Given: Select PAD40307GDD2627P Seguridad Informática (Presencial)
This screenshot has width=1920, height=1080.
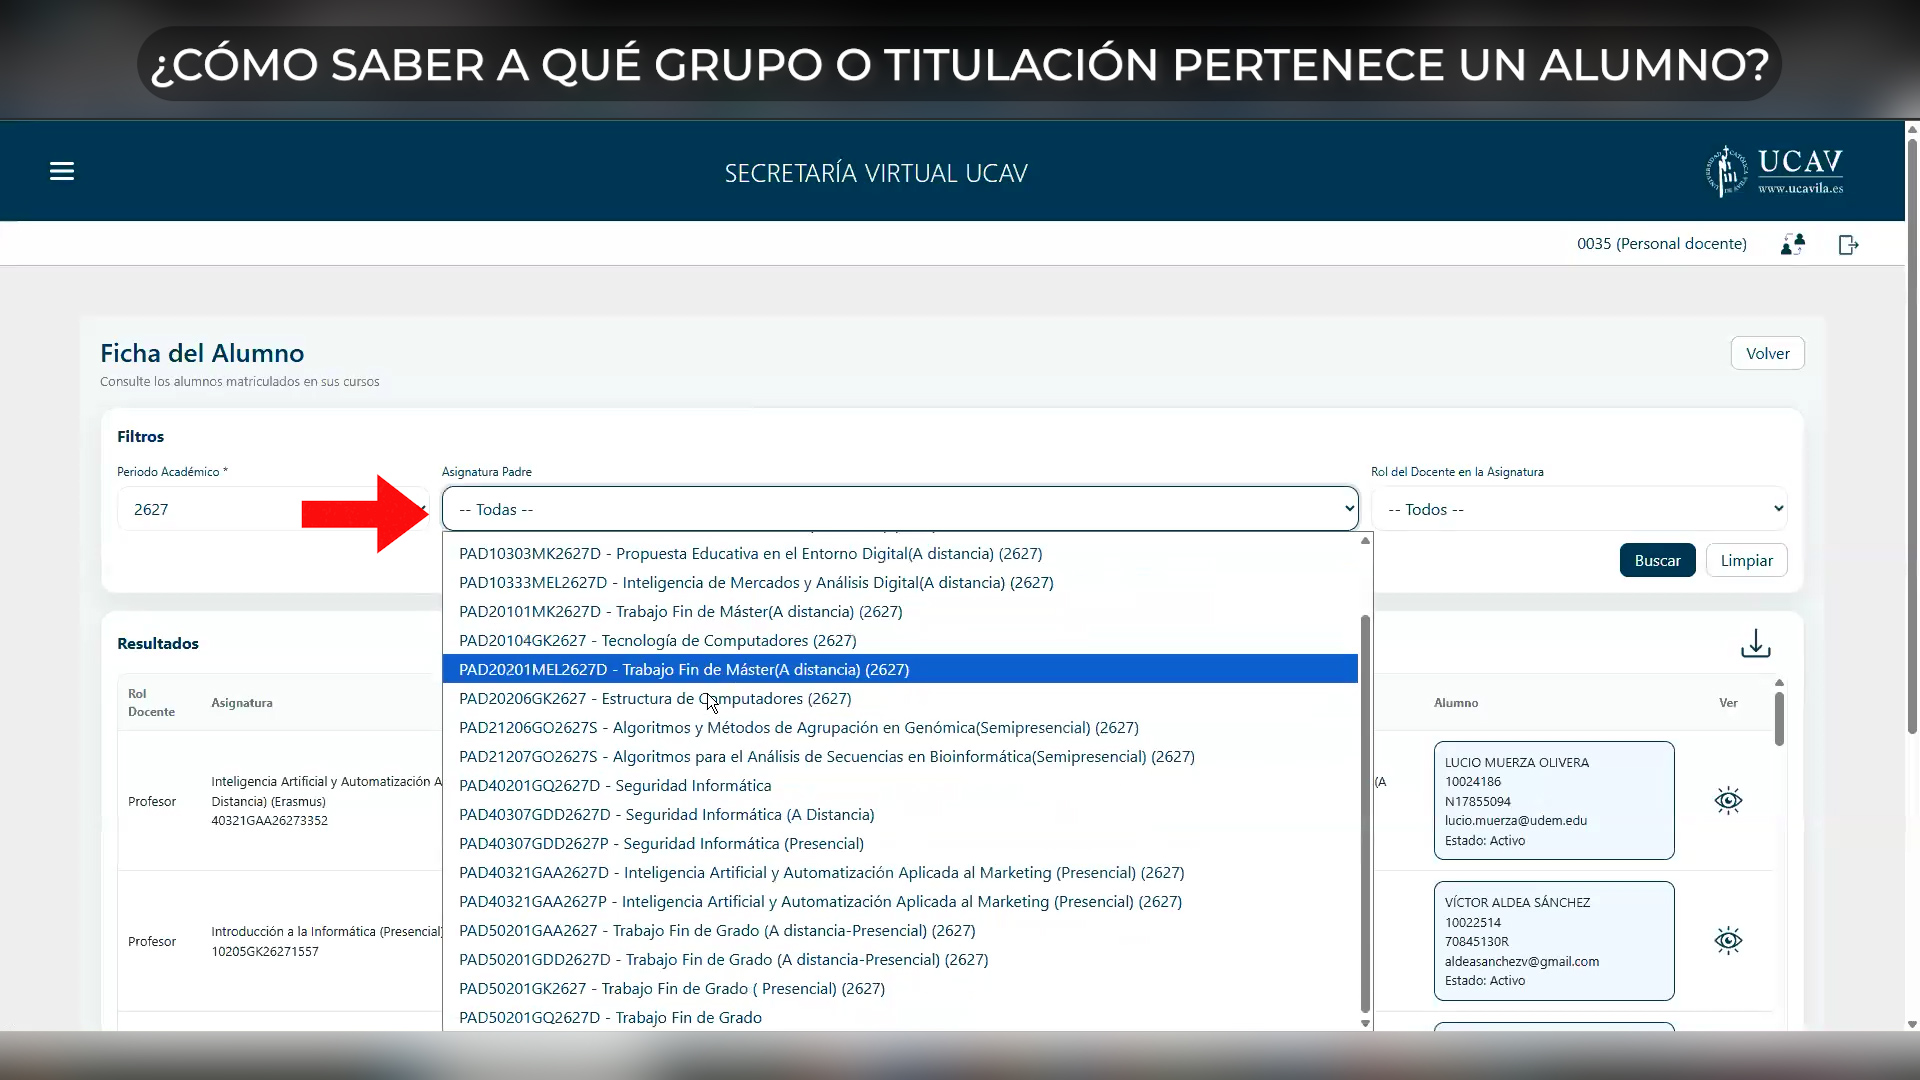Looking at the screenshot, I should (x=900, y=843).
